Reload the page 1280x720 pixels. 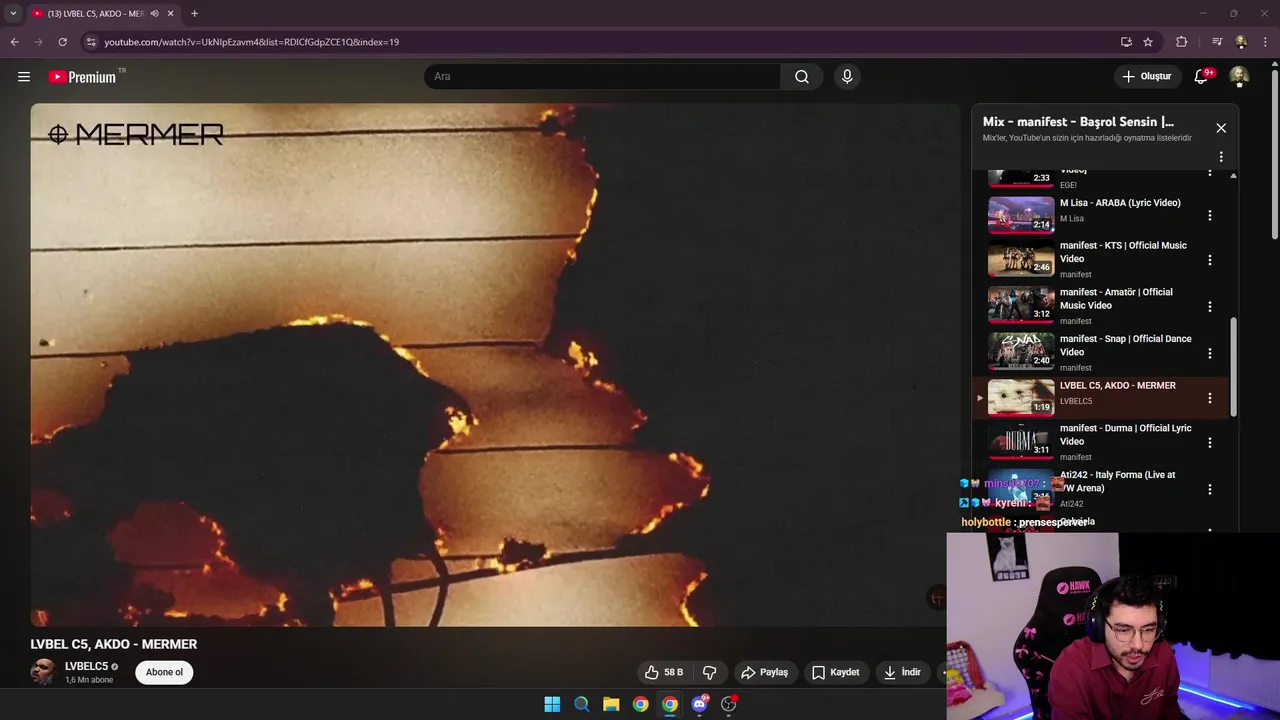click(x=62, y=42)
